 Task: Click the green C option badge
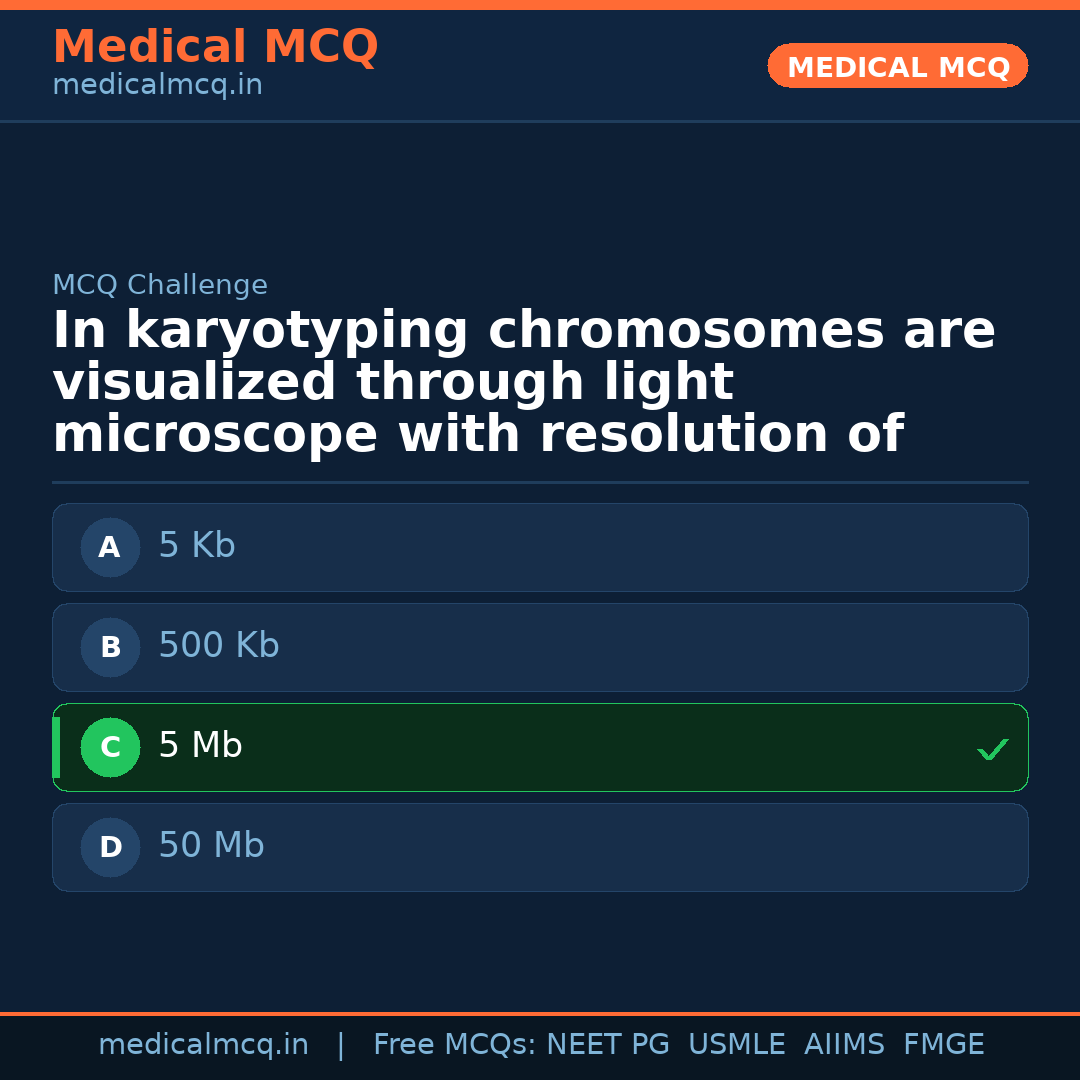[110, 747]
